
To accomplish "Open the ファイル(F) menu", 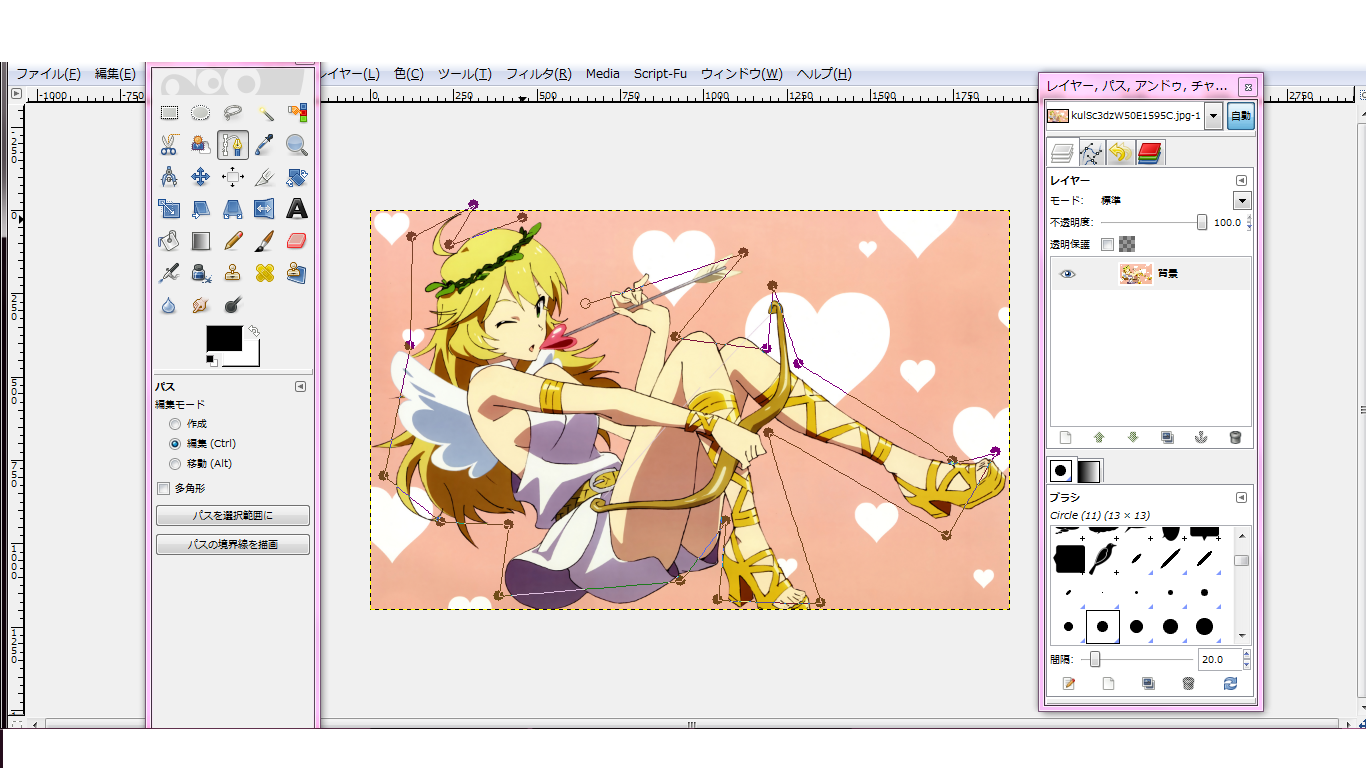I will 48,74.
